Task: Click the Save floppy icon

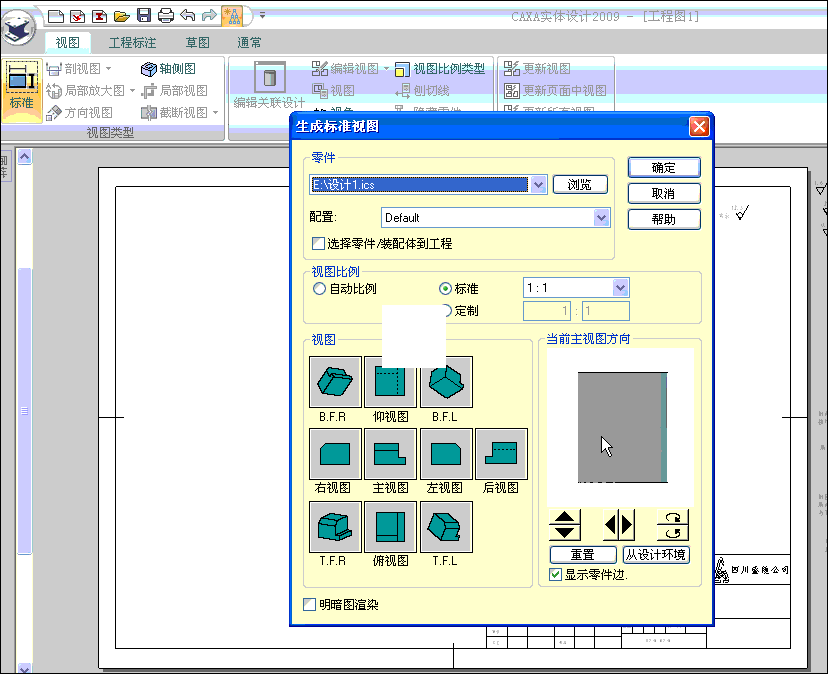Action: [144, 15]
